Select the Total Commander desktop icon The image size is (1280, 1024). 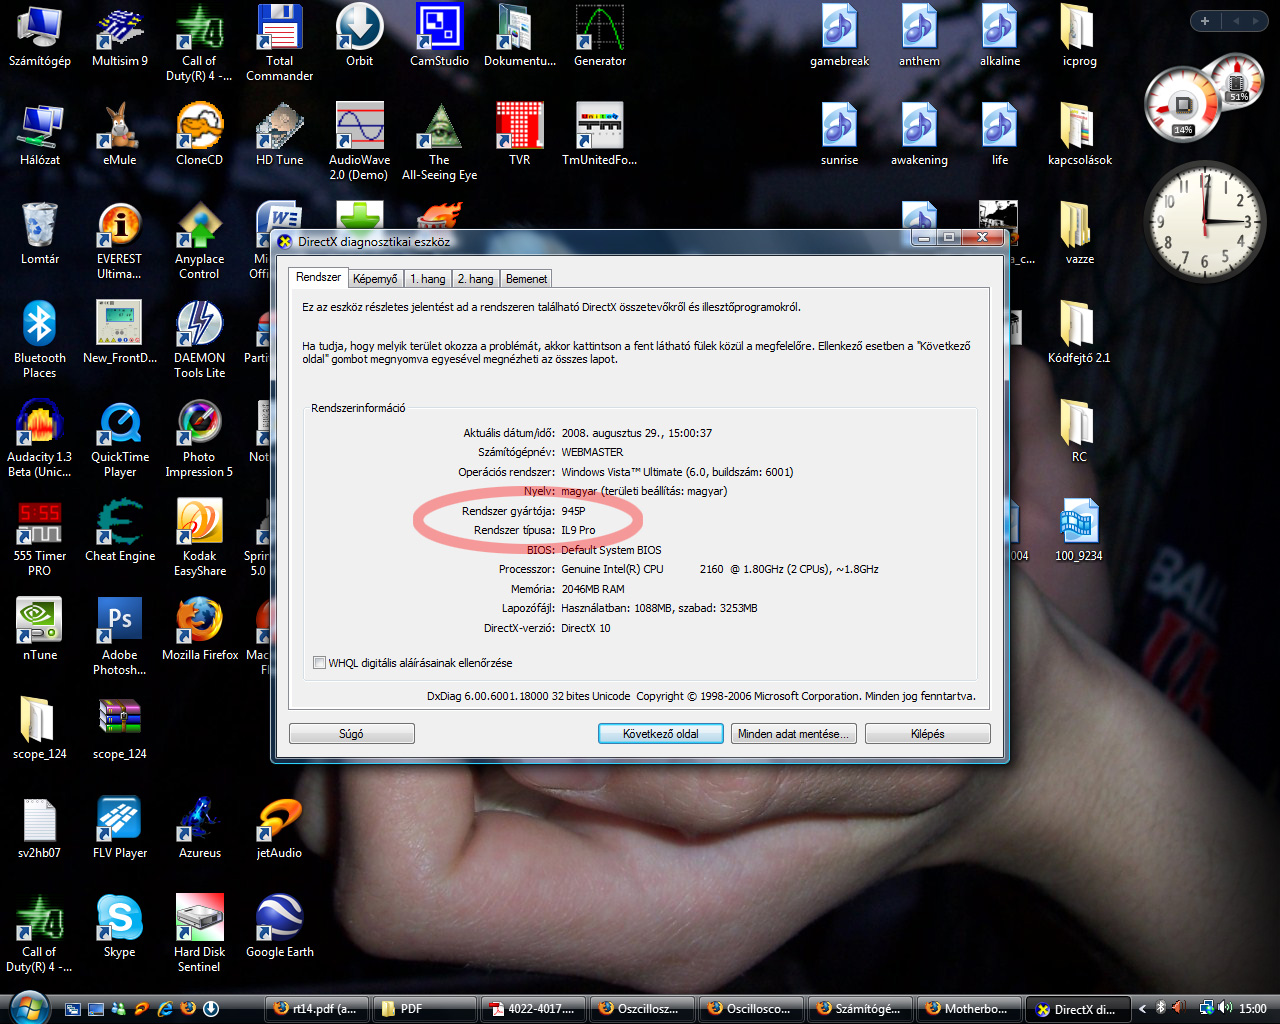(280, 43)
